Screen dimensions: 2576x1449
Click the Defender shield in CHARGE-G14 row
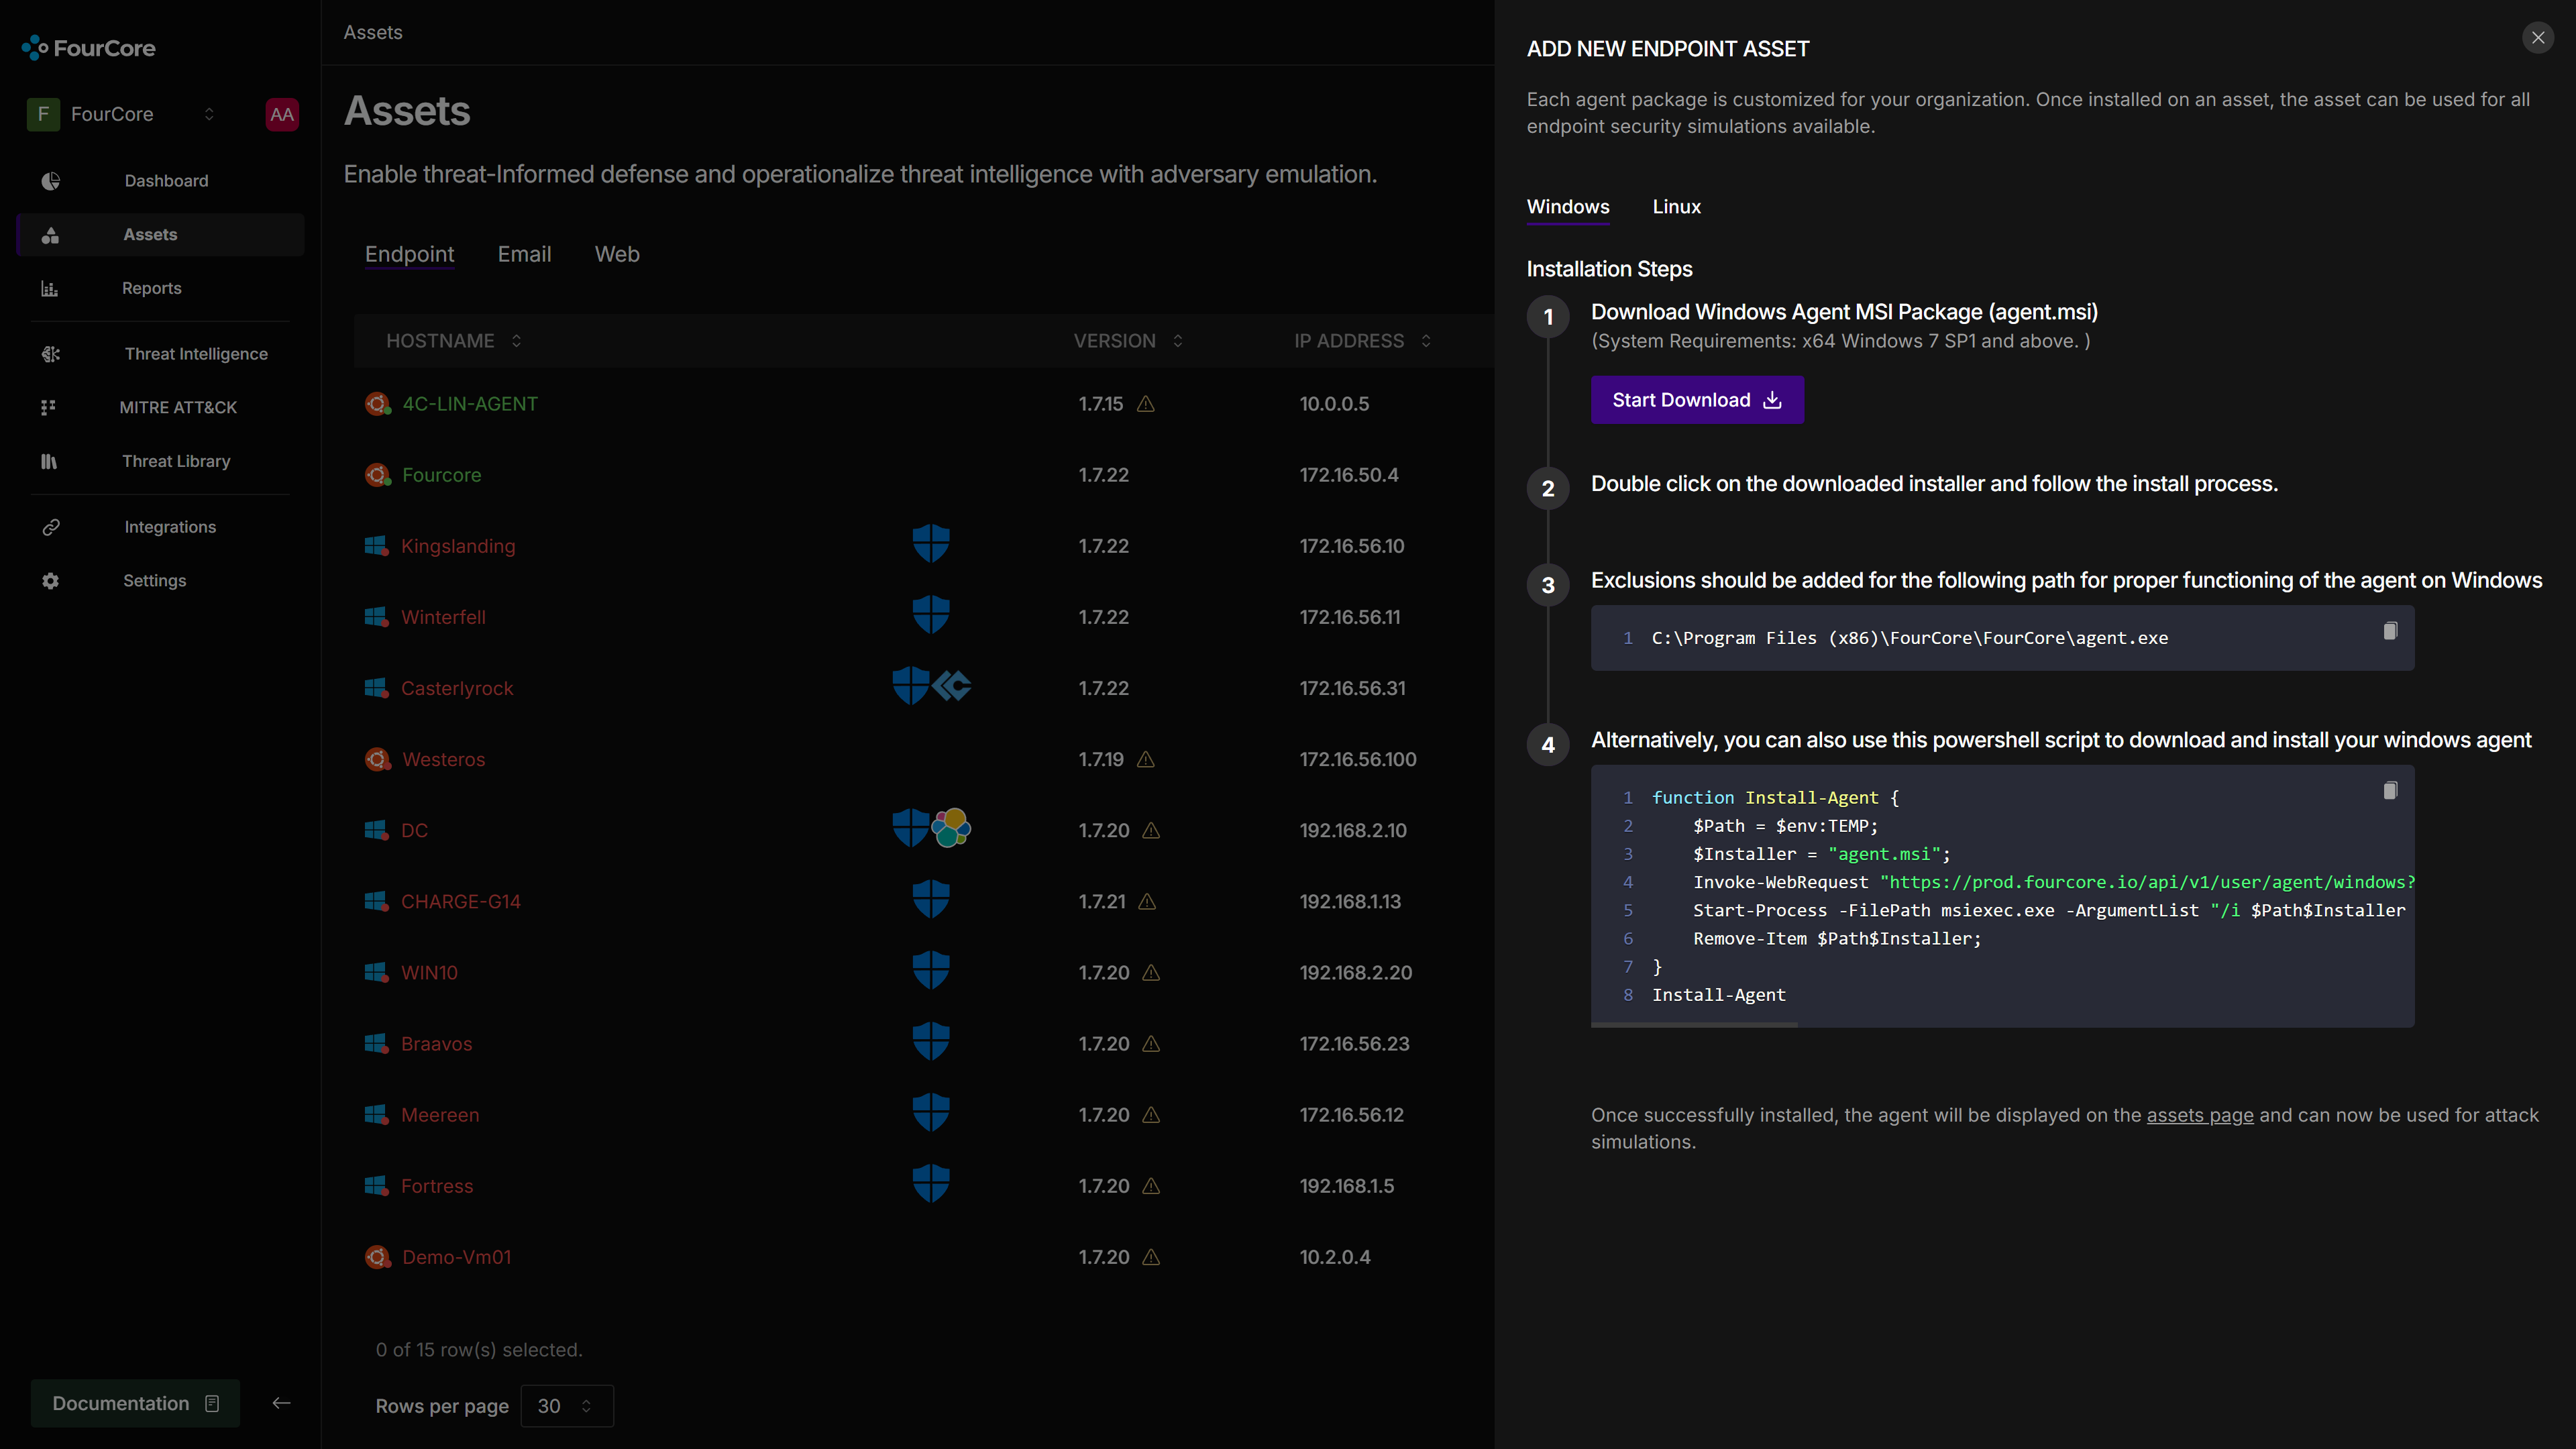click(x=931, y=899)
